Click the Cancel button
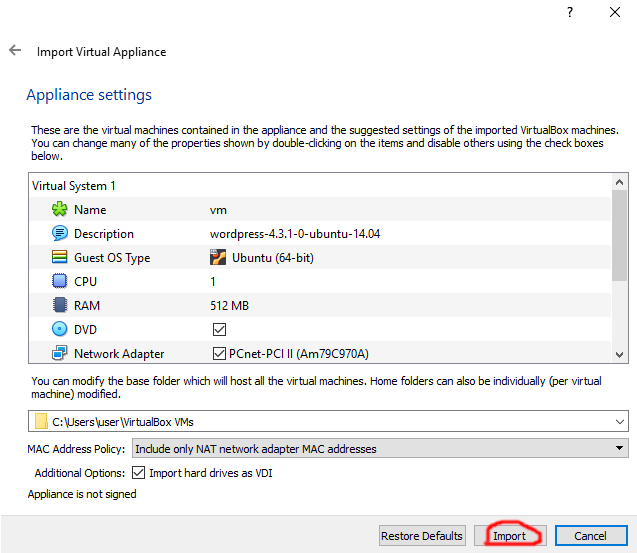This screenshot has width=637, height=553. point(591,536)
